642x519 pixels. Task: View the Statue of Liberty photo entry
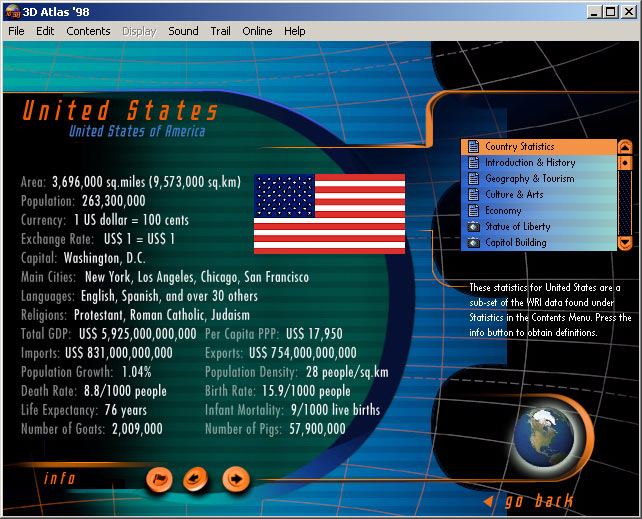pyautogui.click(x=539, y=226)
